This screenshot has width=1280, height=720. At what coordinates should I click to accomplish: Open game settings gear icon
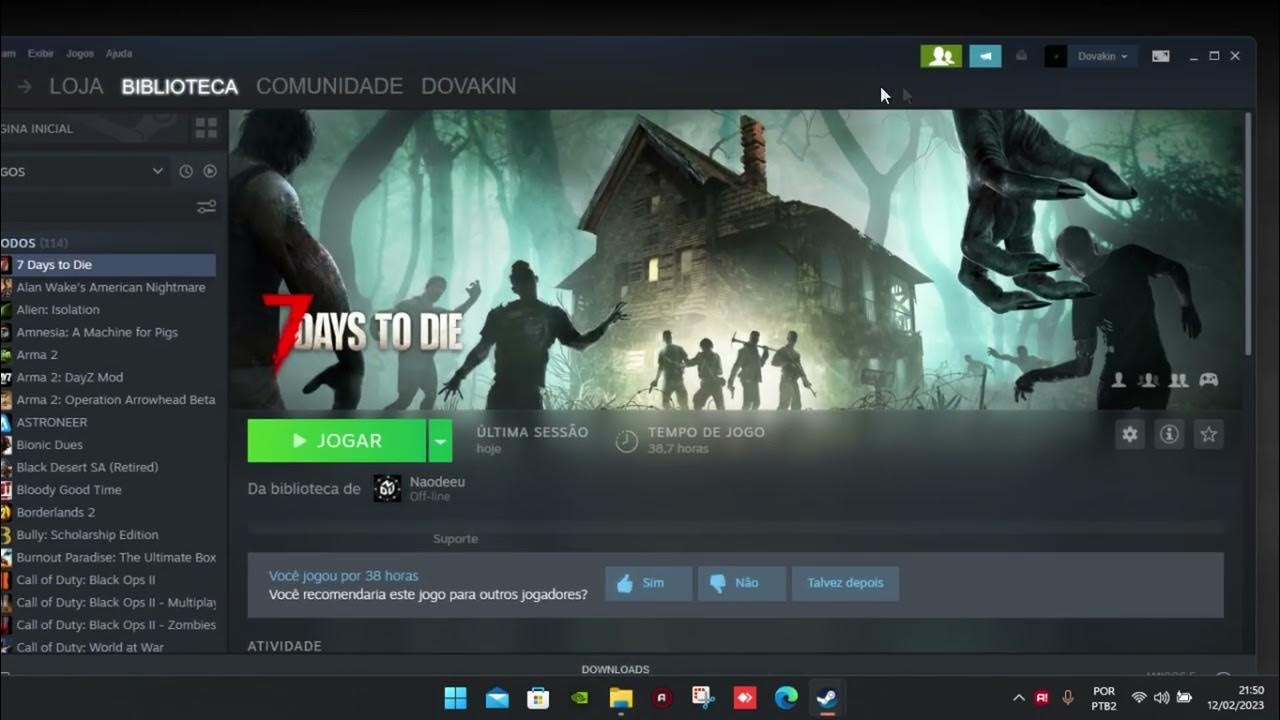pyautogui.click(x=1130, y=434)
